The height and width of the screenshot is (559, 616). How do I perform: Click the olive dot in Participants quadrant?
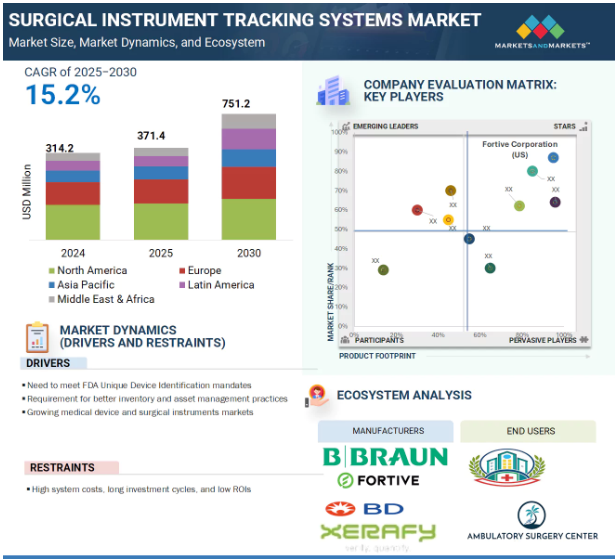(383, 270)
